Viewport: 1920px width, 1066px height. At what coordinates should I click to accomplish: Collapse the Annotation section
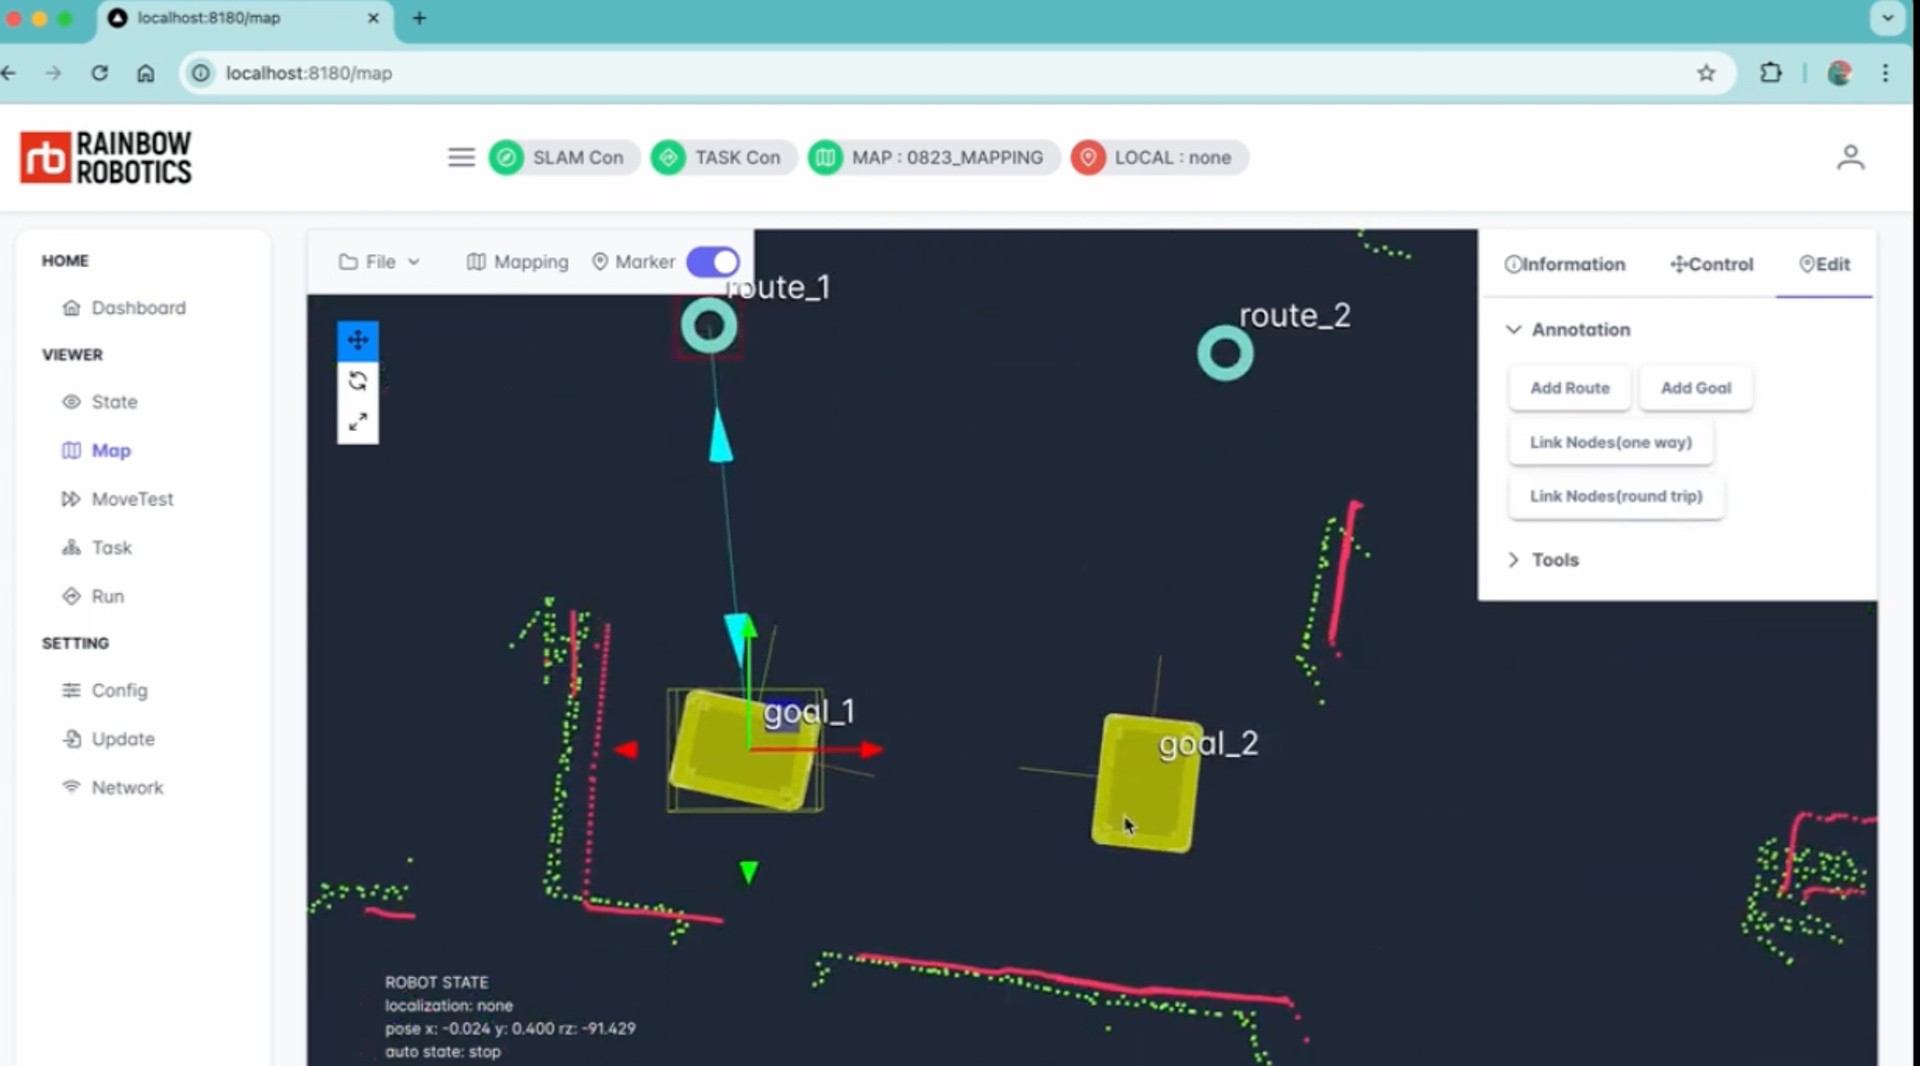tap(1514, 329)
